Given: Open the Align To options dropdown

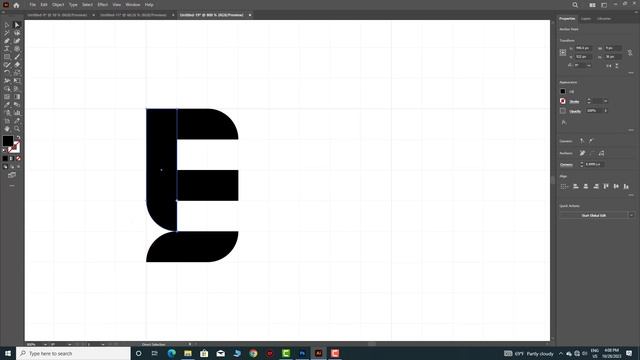Looking at the screenshot, I should [564, 187].
